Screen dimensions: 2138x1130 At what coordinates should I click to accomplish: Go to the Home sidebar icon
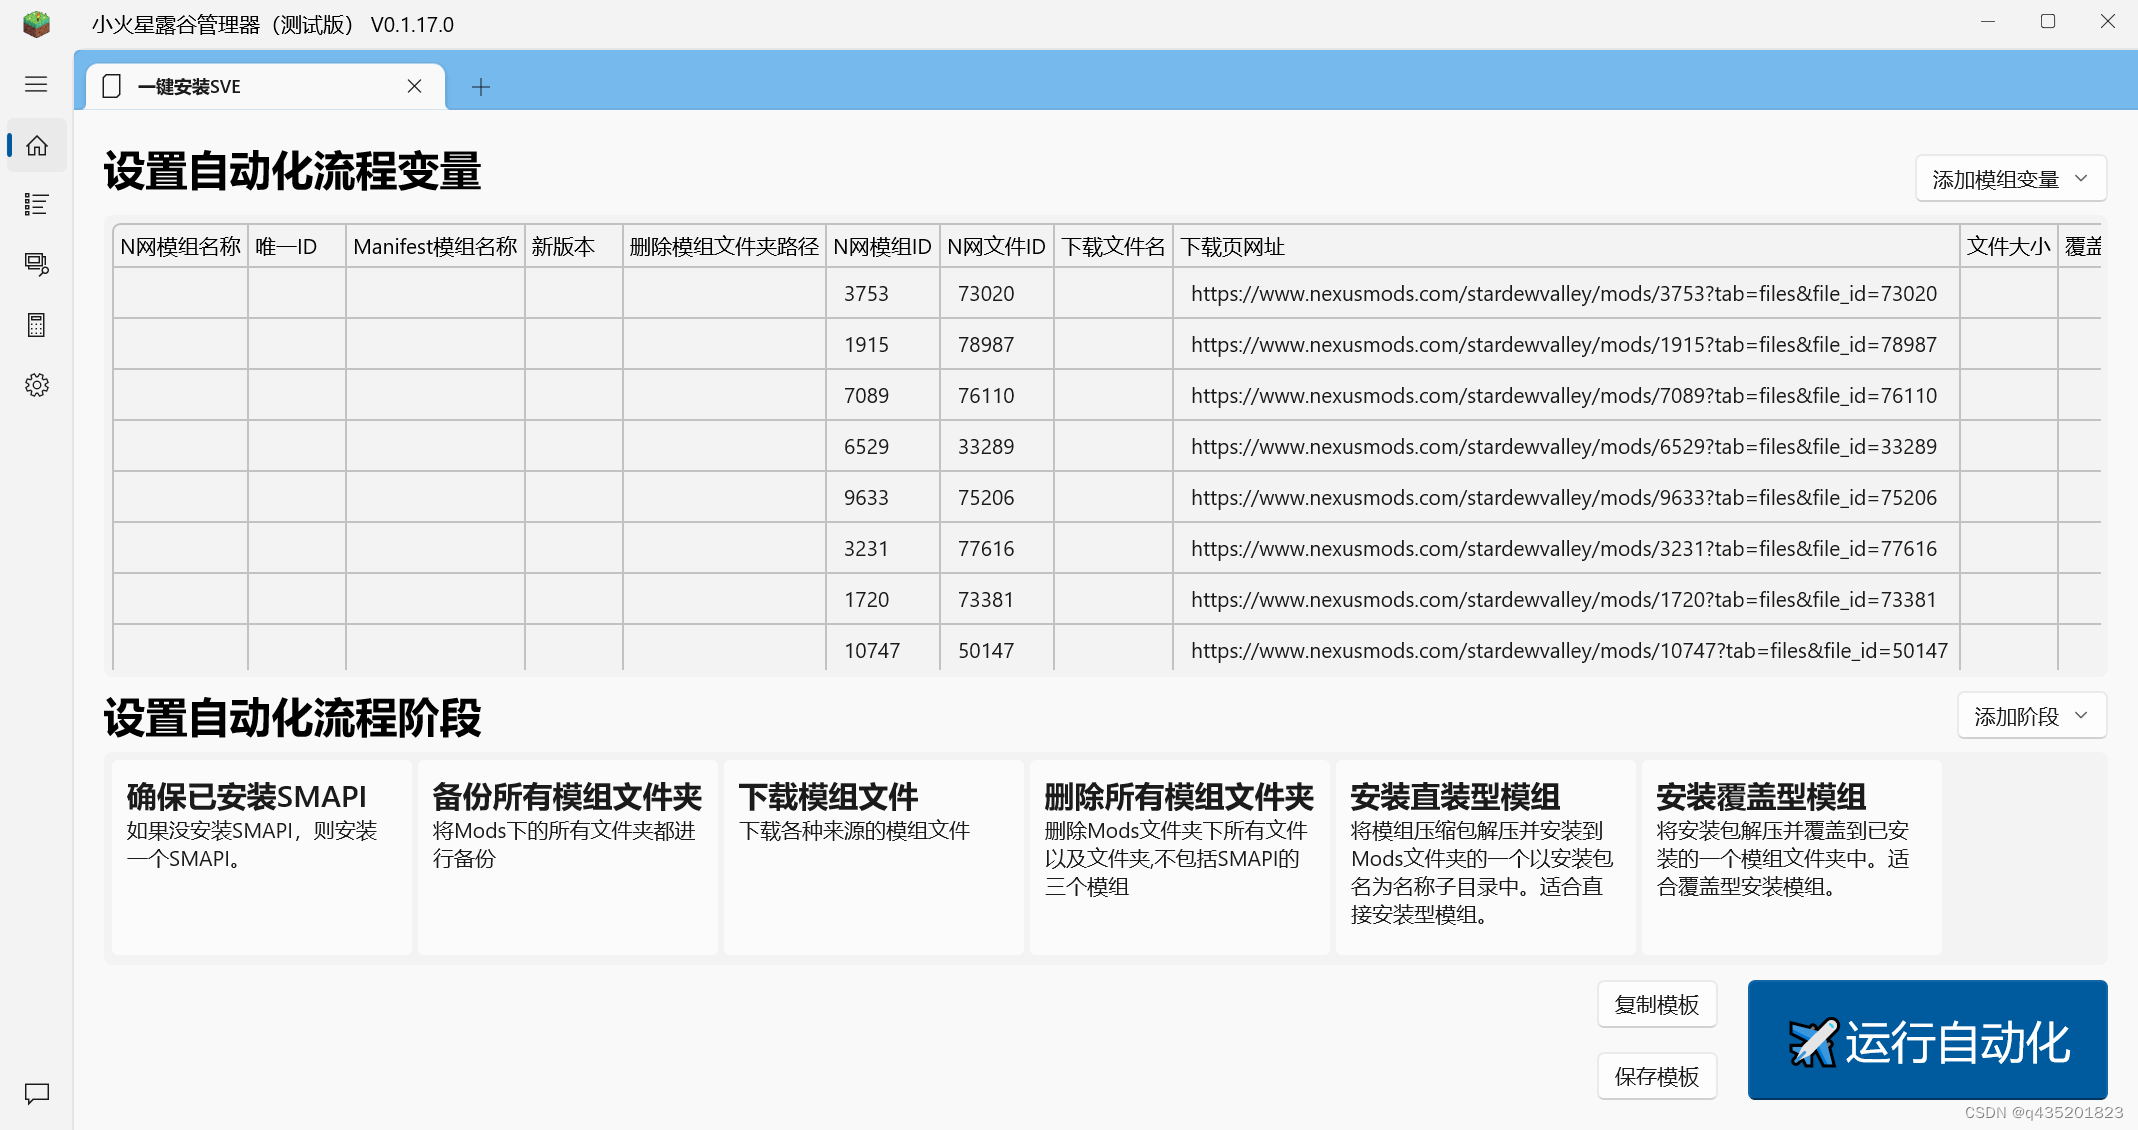(x=37, y=146)
